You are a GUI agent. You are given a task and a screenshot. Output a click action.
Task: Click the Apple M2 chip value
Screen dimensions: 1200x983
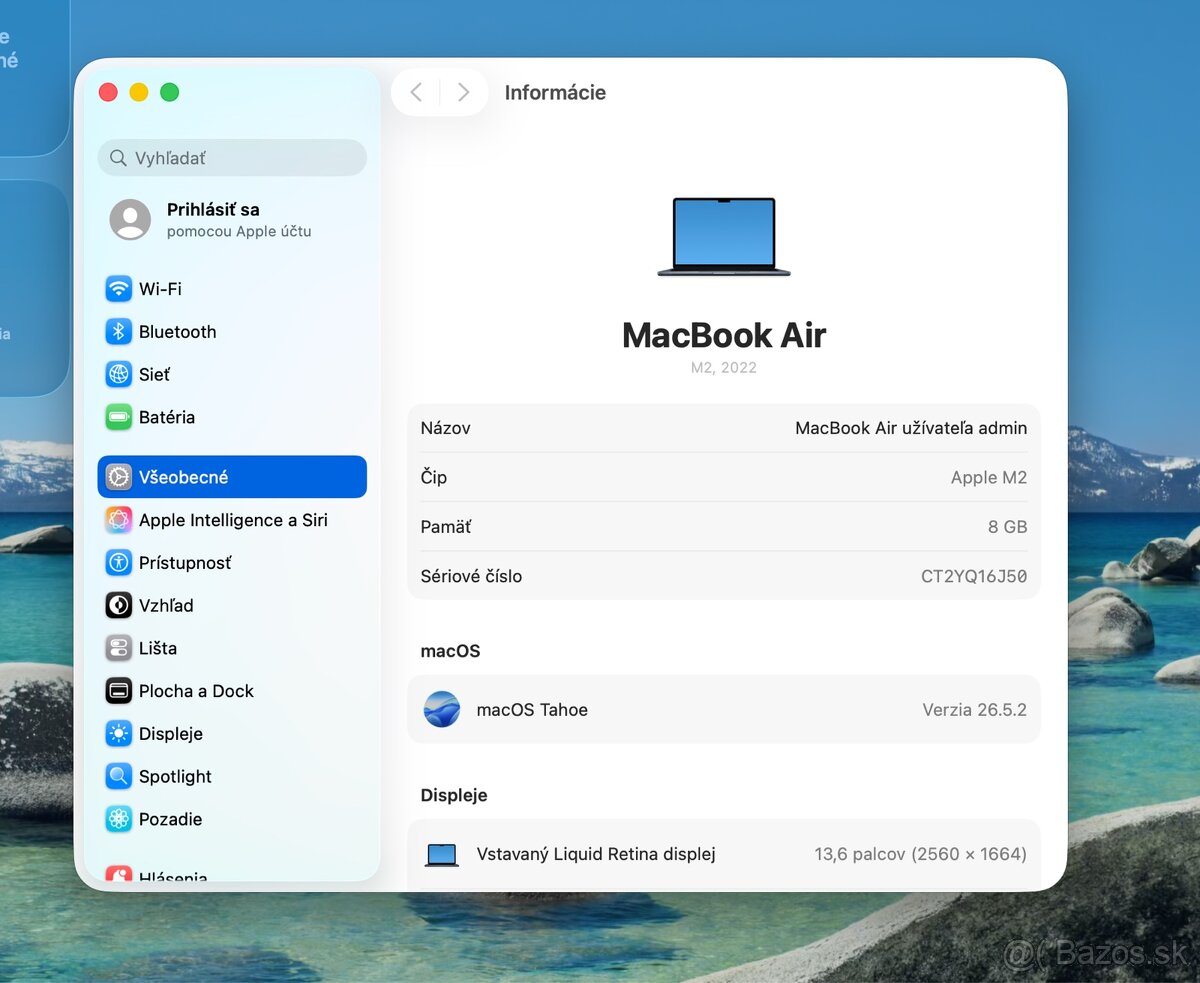point(989,477)
